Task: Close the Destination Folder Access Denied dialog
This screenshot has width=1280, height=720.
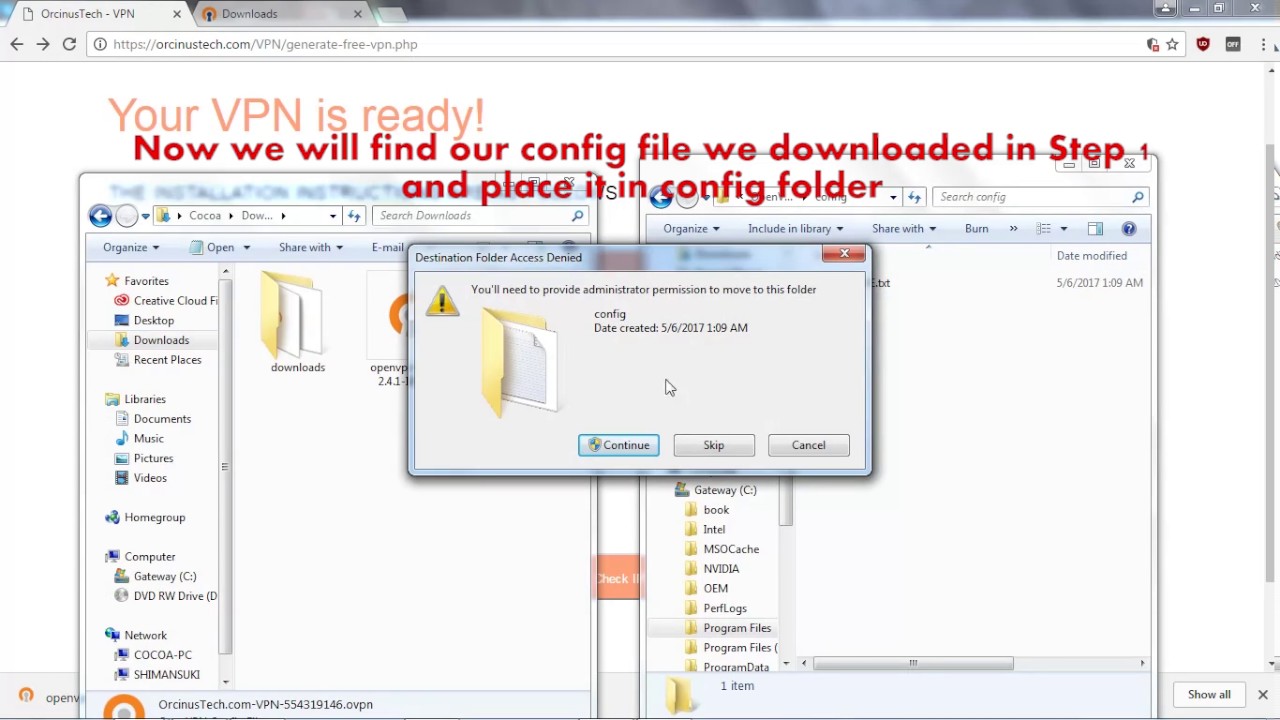Action: coord(844,254)
